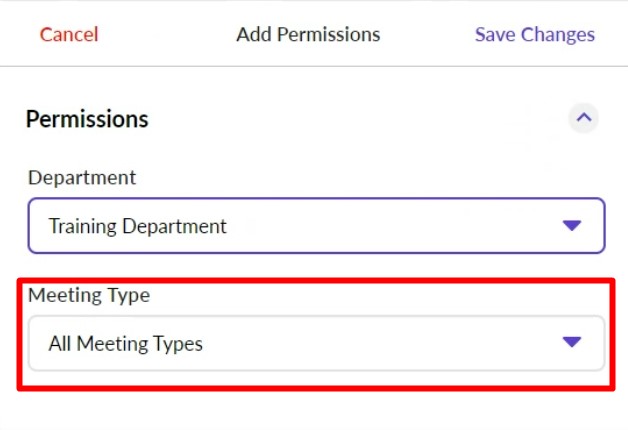
Task: Click the Department dropdown arrow icon
Action: pos(572,226)
